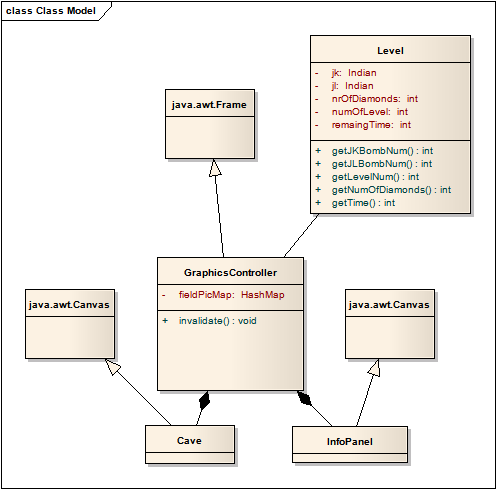The image size is (496, 489).
Task: Click the fieldPicMap: HashMap attribute
Action: point(232,295)
